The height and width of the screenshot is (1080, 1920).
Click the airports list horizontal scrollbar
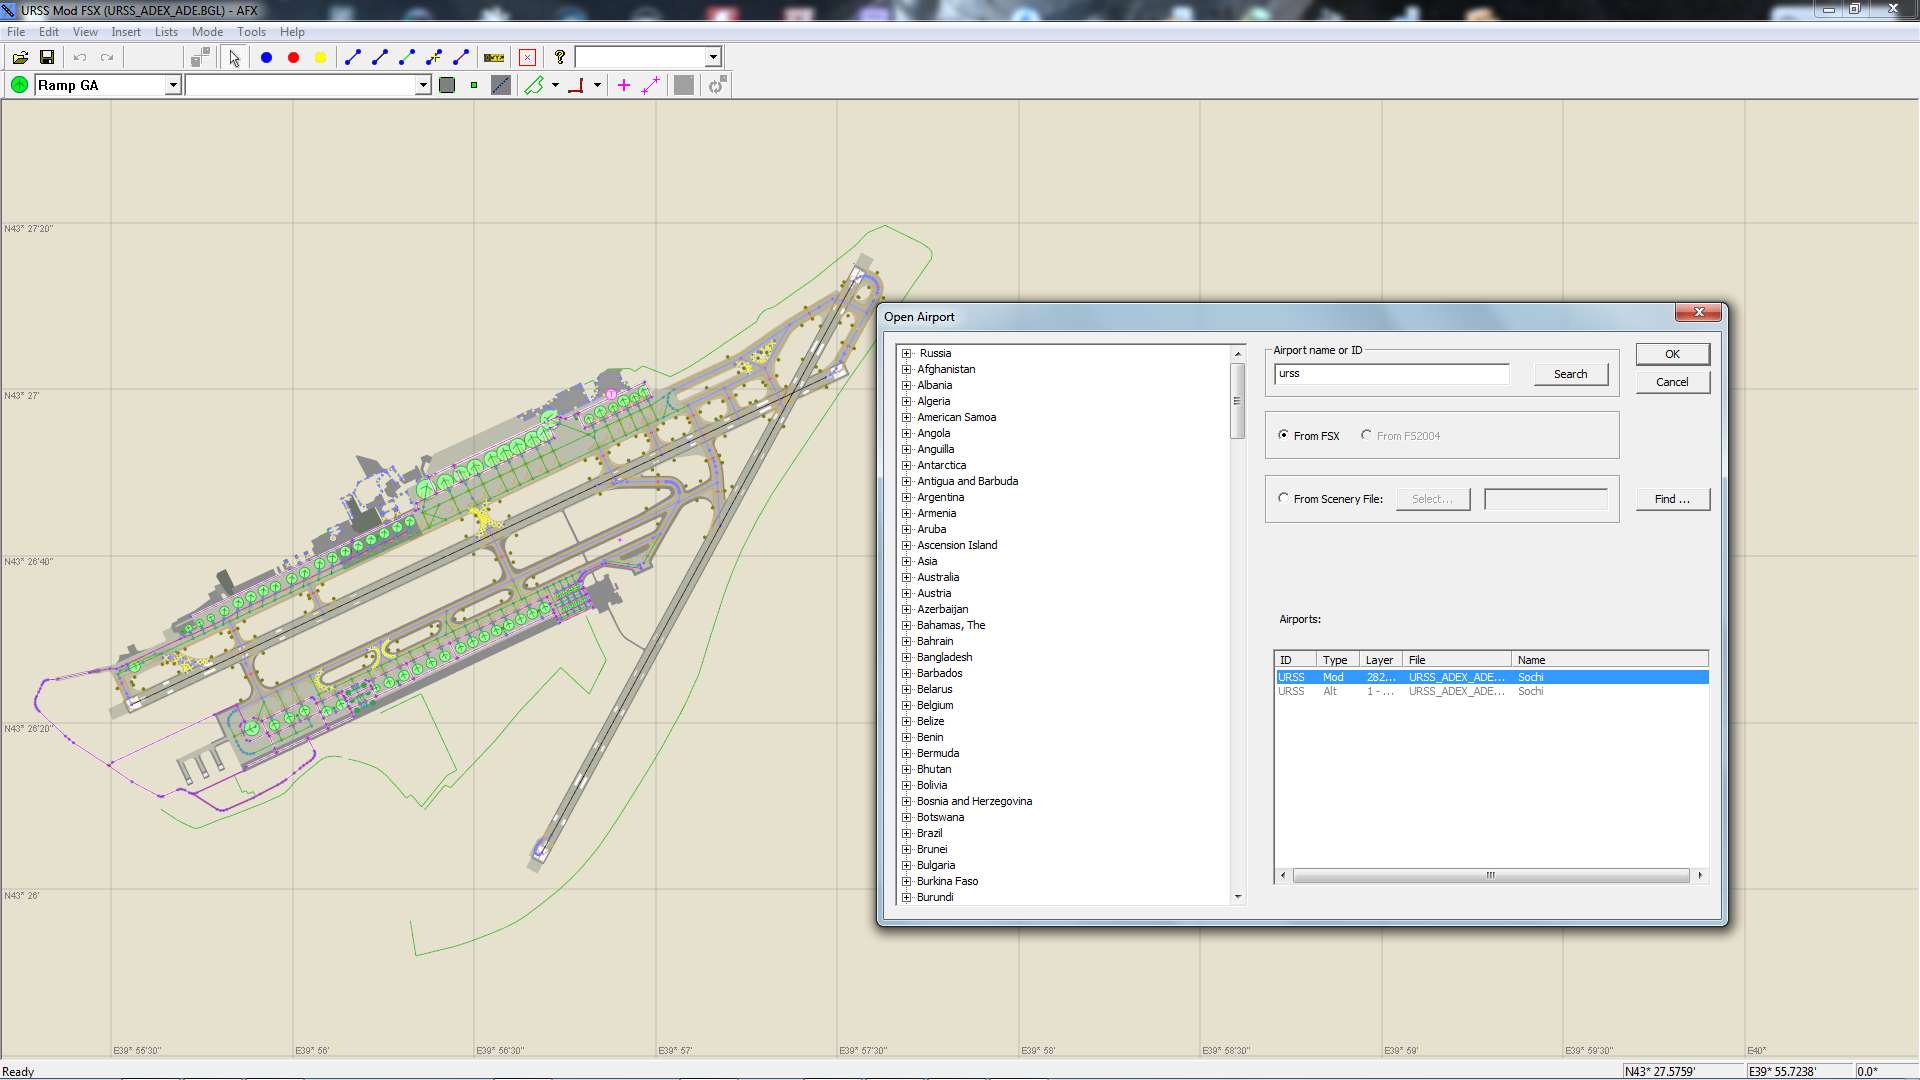(x=1490, y=875)
